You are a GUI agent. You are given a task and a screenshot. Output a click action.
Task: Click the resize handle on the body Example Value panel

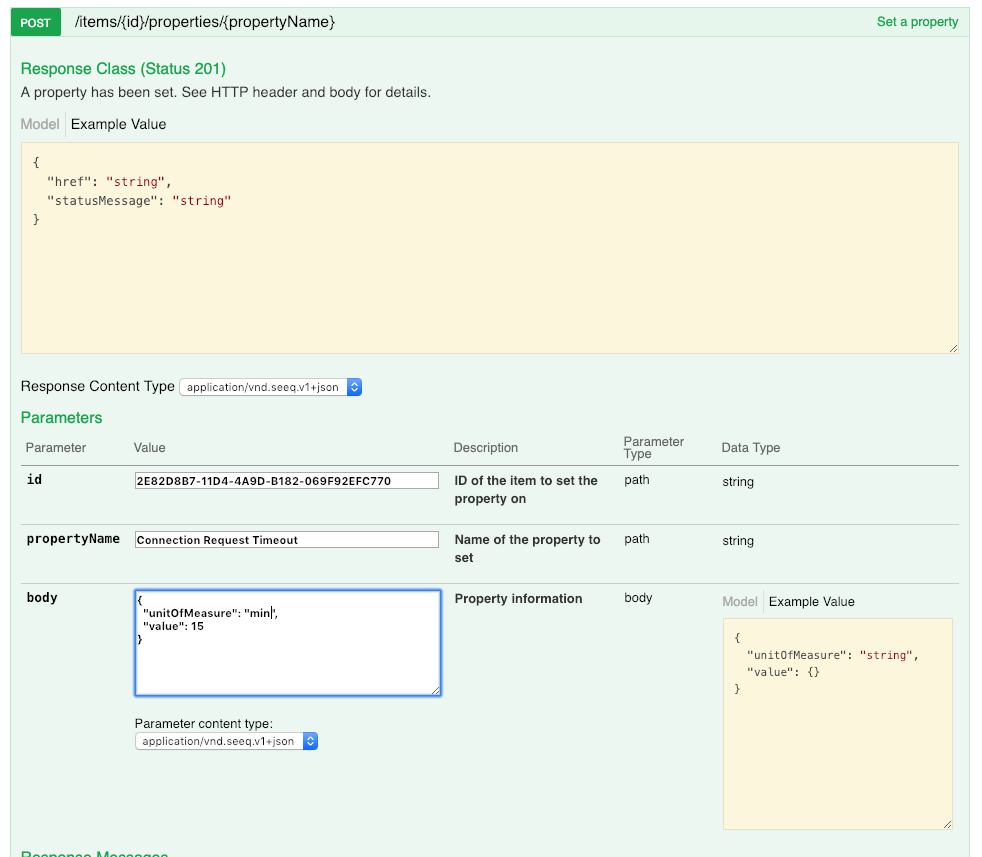tap(946, 822)
